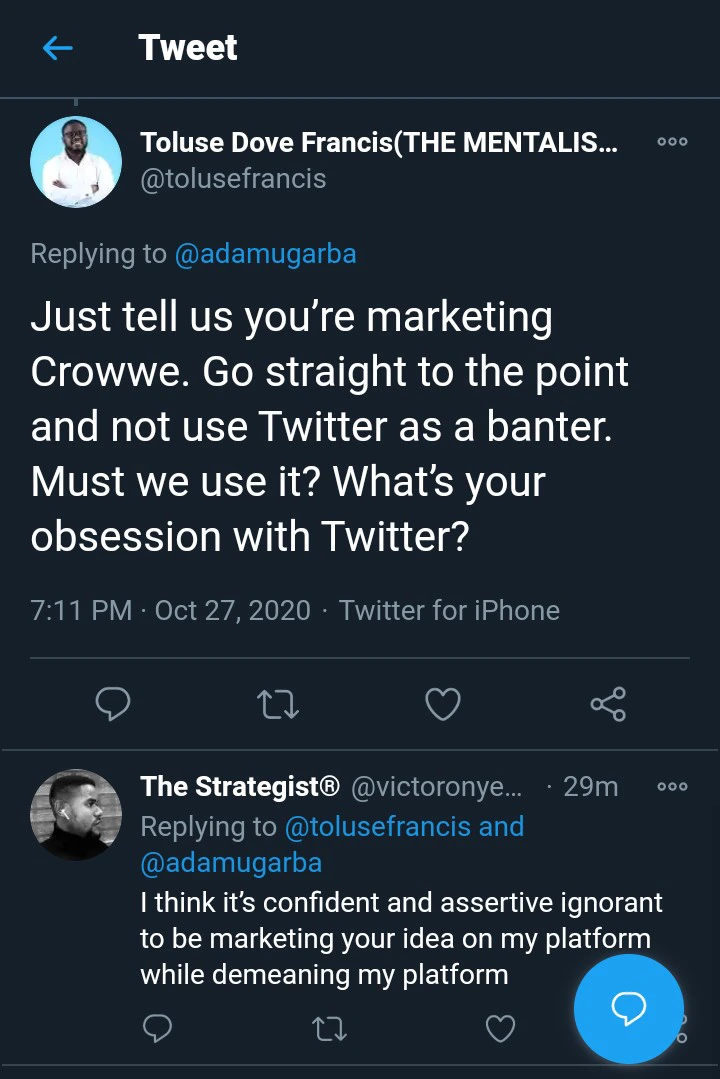The image size is (720, 1079).
Task: Tap the back arrow icon
Action: (58, 48)
